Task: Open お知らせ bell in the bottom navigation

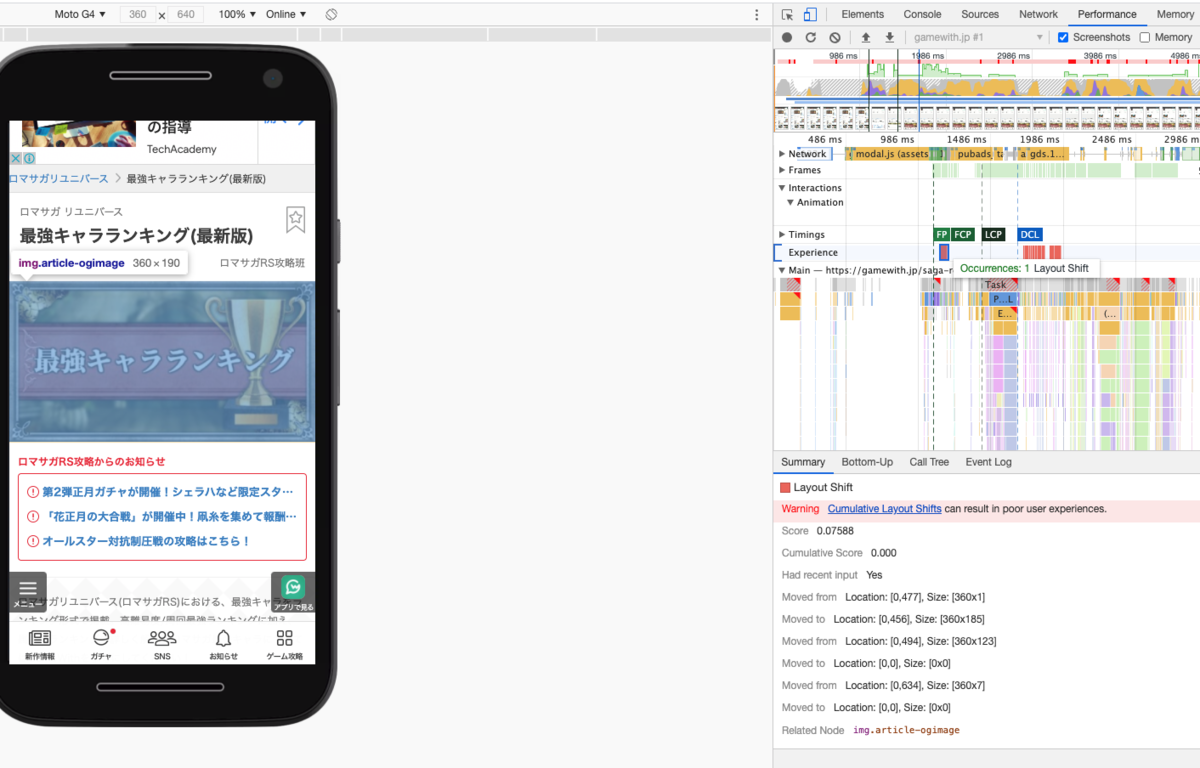Action: click(223, 645)
